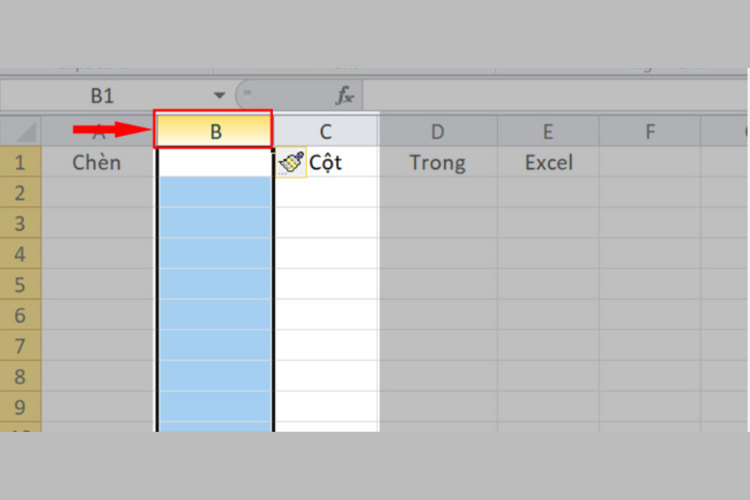Select column F header
The width and height of the screenshot is (750, 500).
click(650, 132)
